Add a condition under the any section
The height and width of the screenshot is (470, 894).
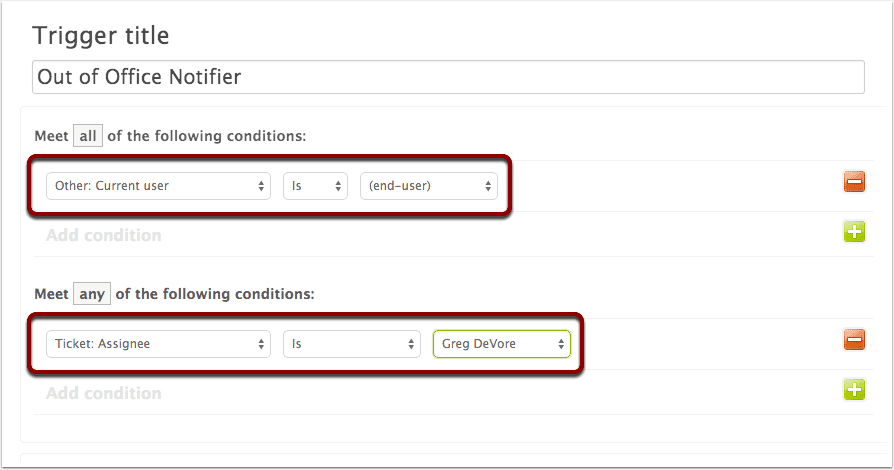(854, 390)
